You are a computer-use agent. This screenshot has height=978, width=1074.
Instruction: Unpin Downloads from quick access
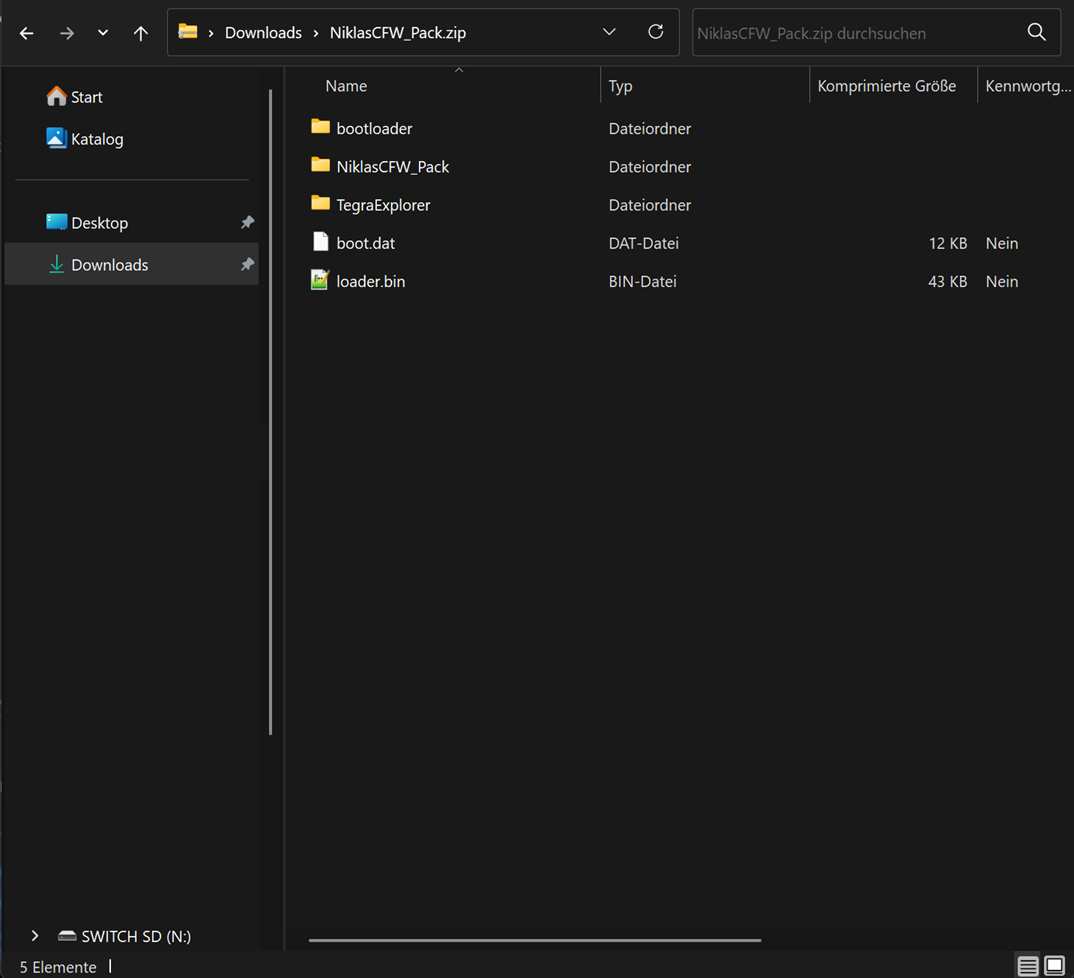pyautogui.click(x=247, y=265)
